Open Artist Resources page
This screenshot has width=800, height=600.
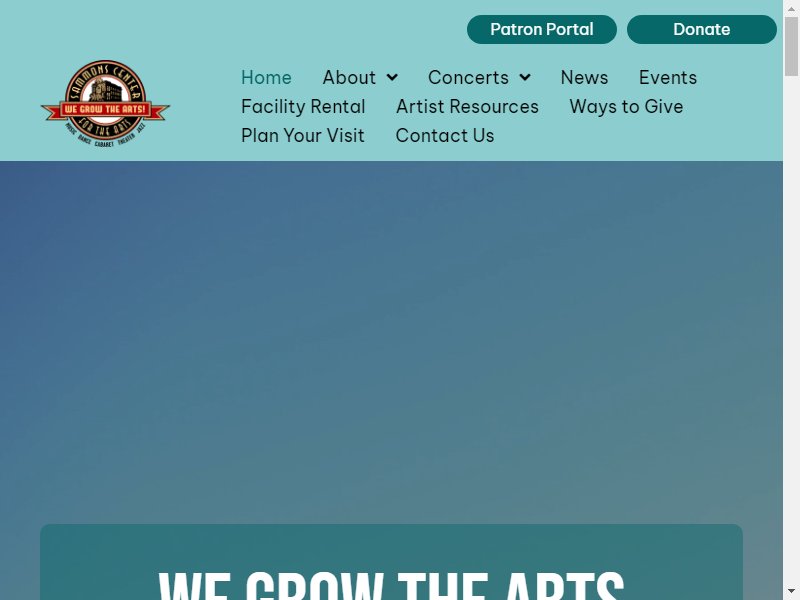[x=467, y=107]
